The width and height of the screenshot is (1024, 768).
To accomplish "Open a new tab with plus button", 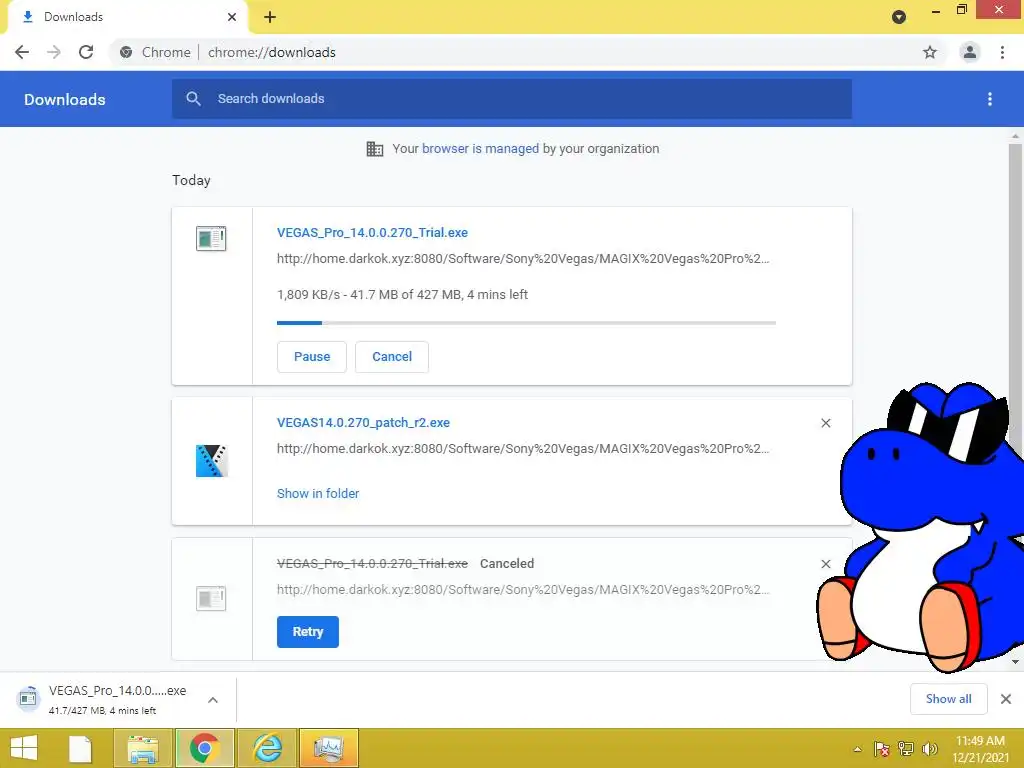I will [x=270, y=17].
